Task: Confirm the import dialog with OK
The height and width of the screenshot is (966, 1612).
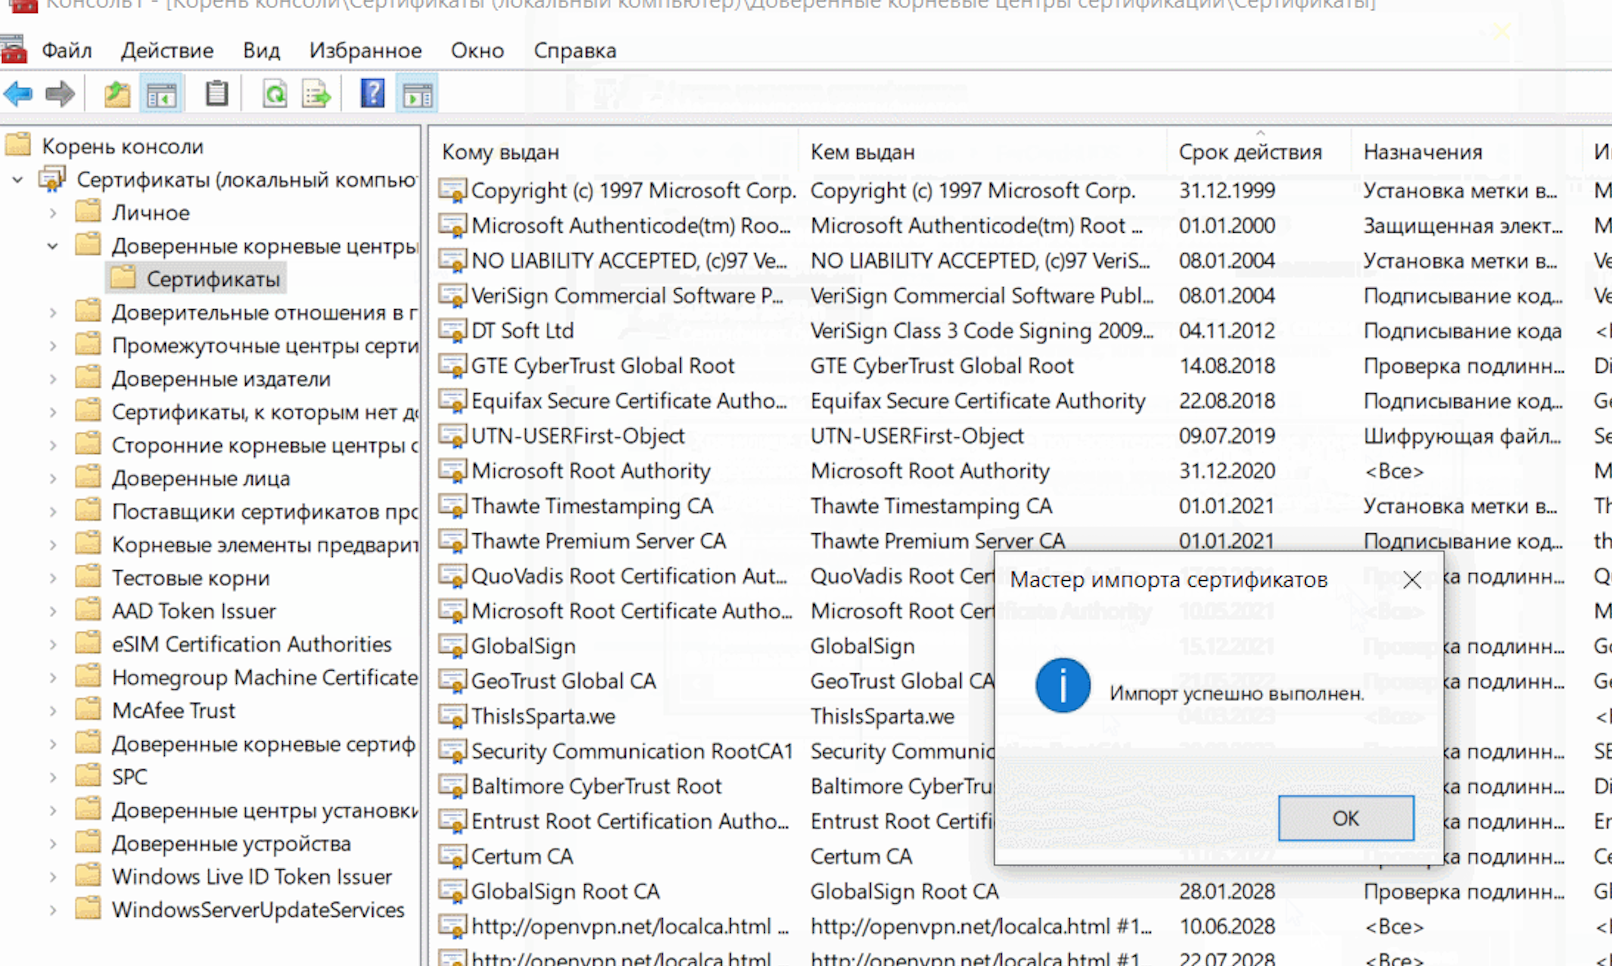Action: pos(1346,818)
